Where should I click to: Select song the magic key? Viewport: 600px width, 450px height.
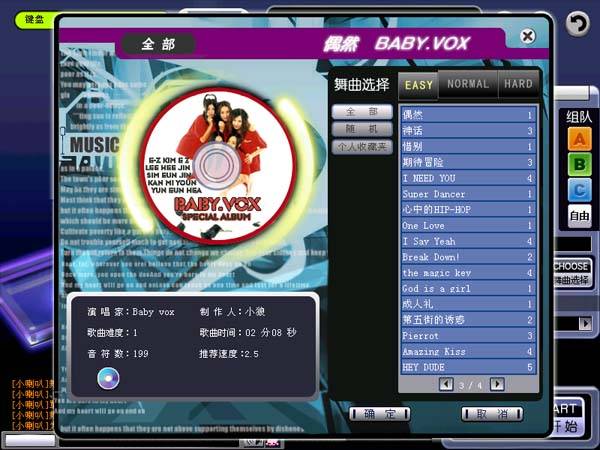click(468, 272)
